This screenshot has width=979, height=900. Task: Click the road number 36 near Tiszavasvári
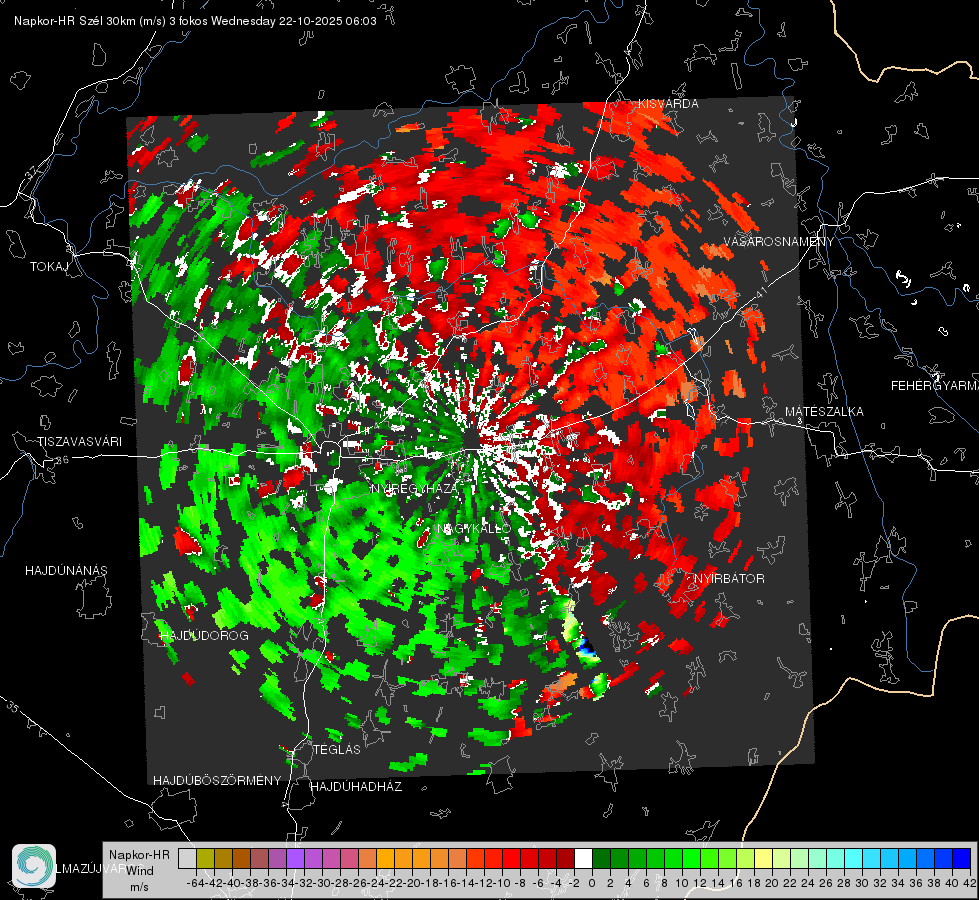63,460
